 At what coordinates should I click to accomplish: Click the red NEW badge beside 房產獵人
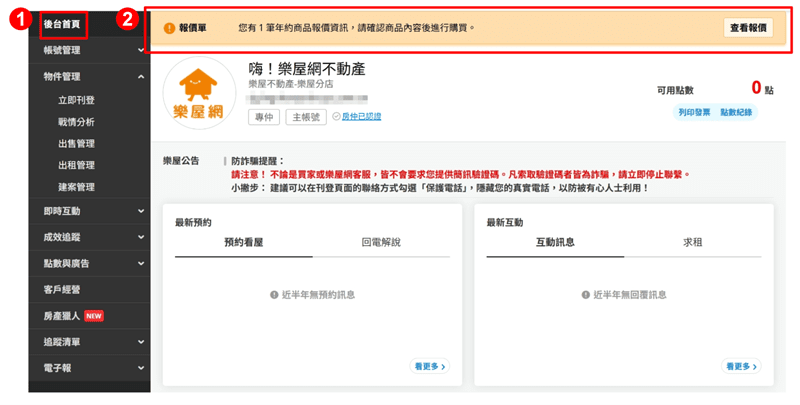tap(94, 316)
